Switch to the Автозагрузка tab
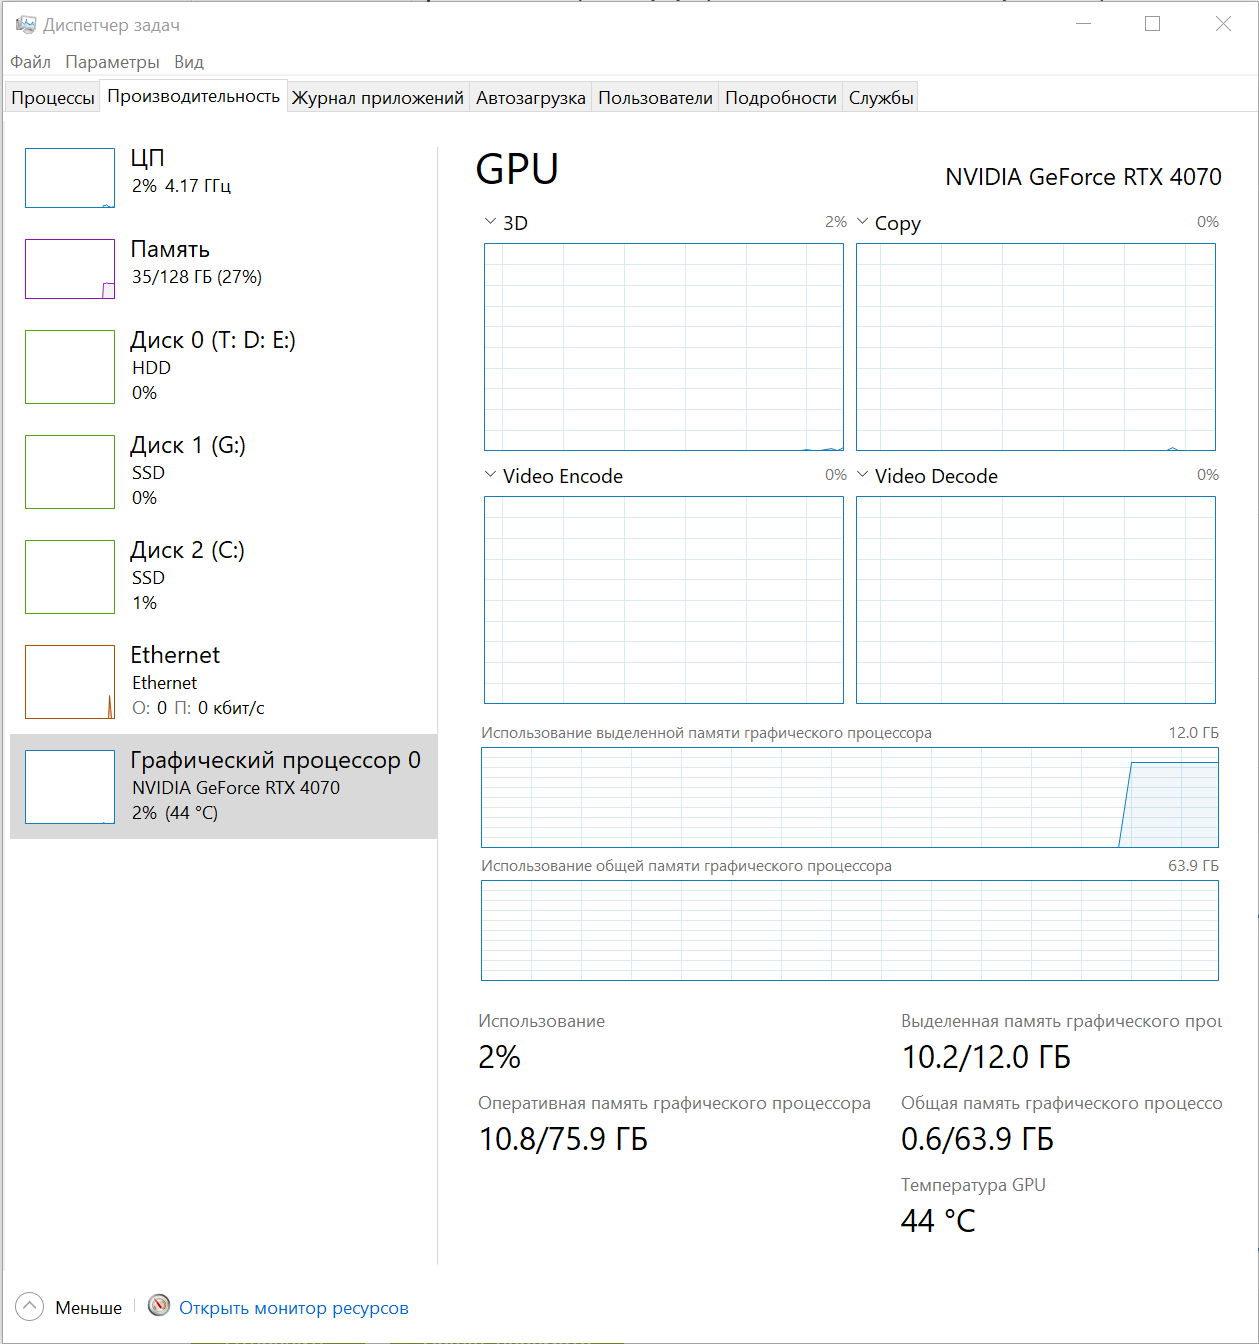This screenshot has height=1344, width=1259. (x=531, y=97)
